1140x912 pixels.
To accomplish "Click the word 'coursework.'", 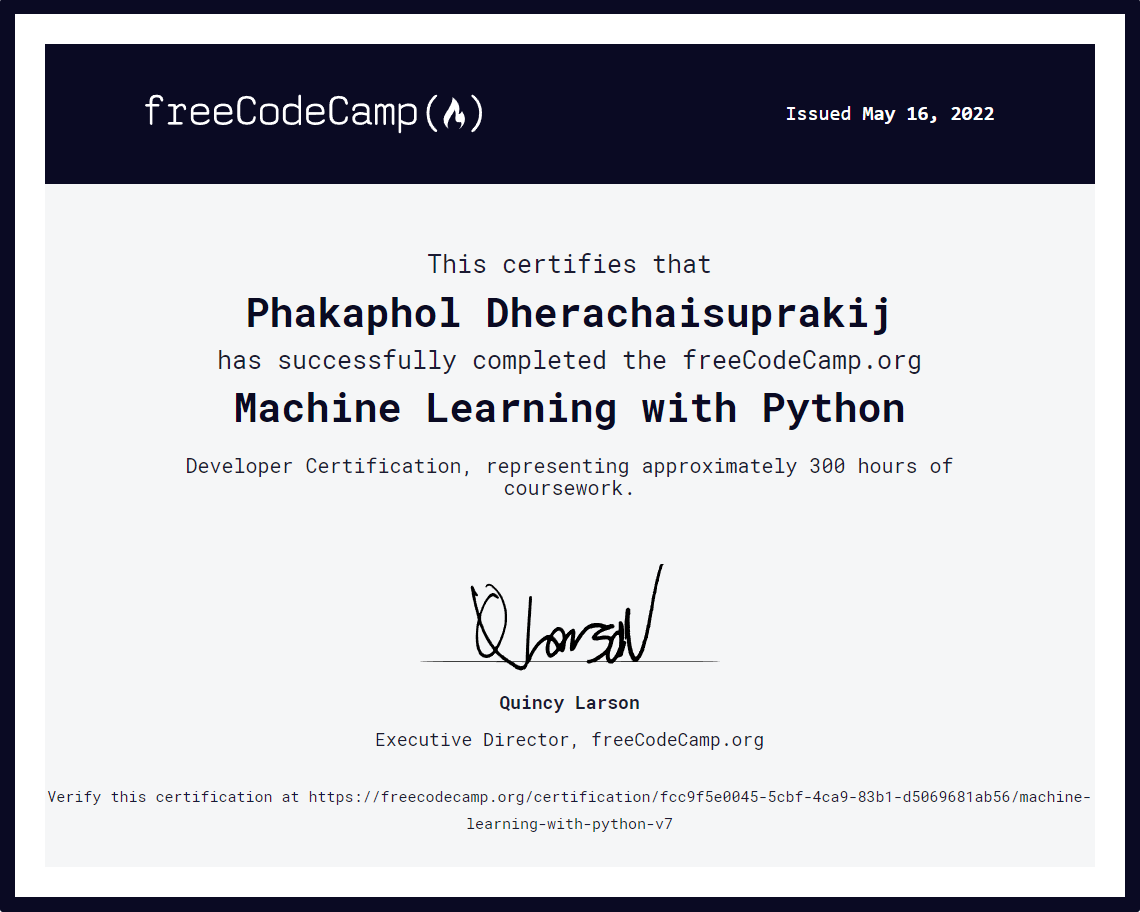I will (x=569, y=489).
